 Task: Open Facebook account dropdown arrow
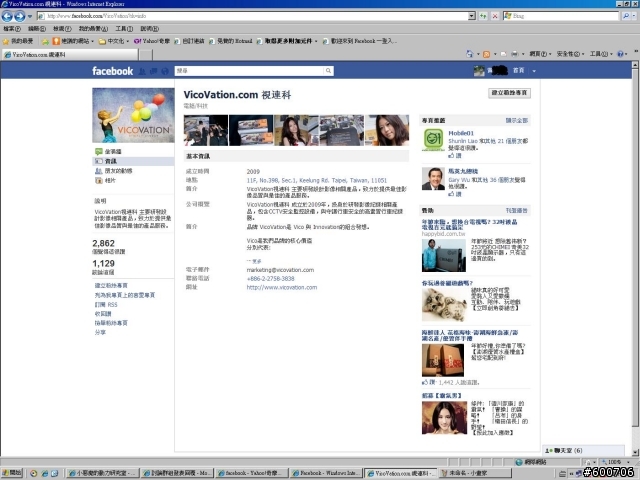534,71
